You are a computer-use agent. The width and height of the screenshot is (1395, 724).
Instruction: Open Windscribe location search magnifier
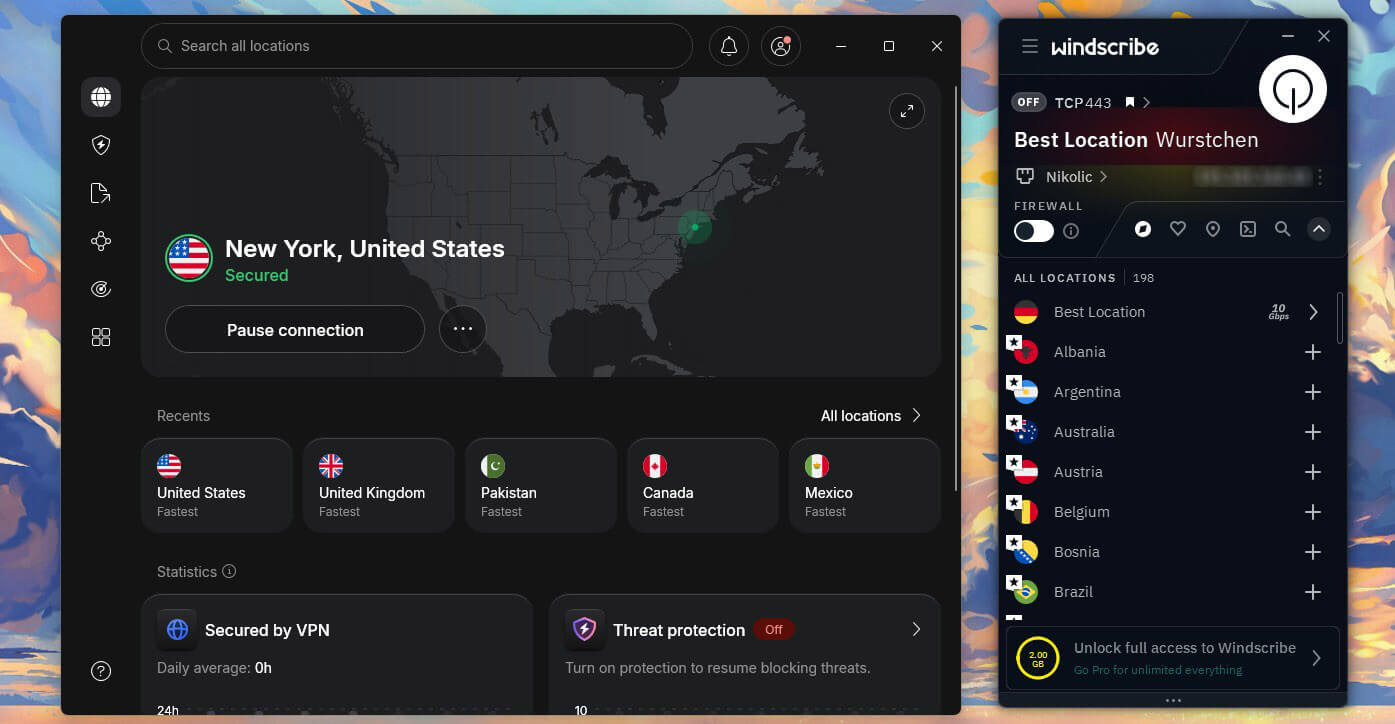[1283, 229]
